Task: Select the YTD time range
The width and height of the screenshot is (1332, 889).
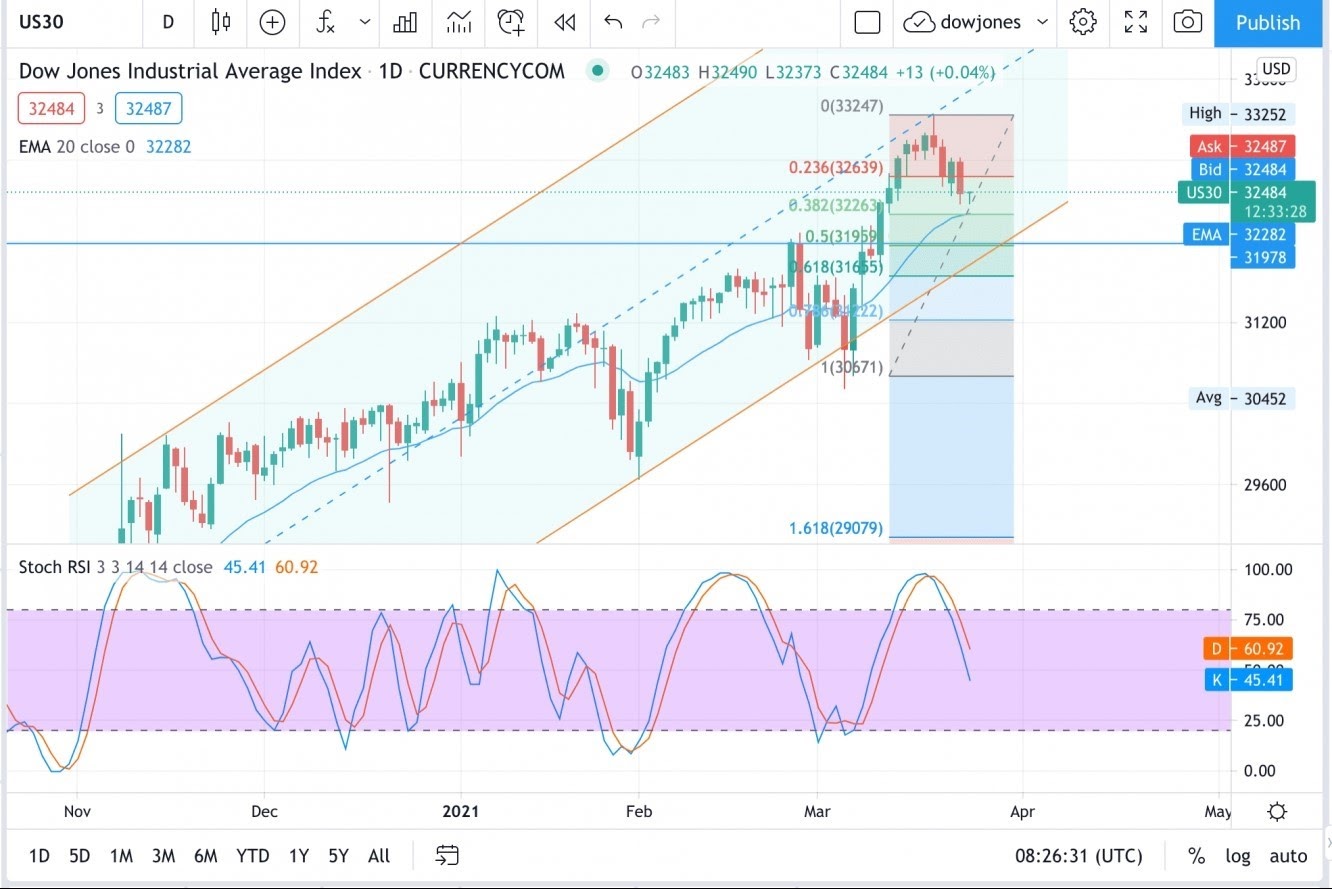Action: (252, 856)
